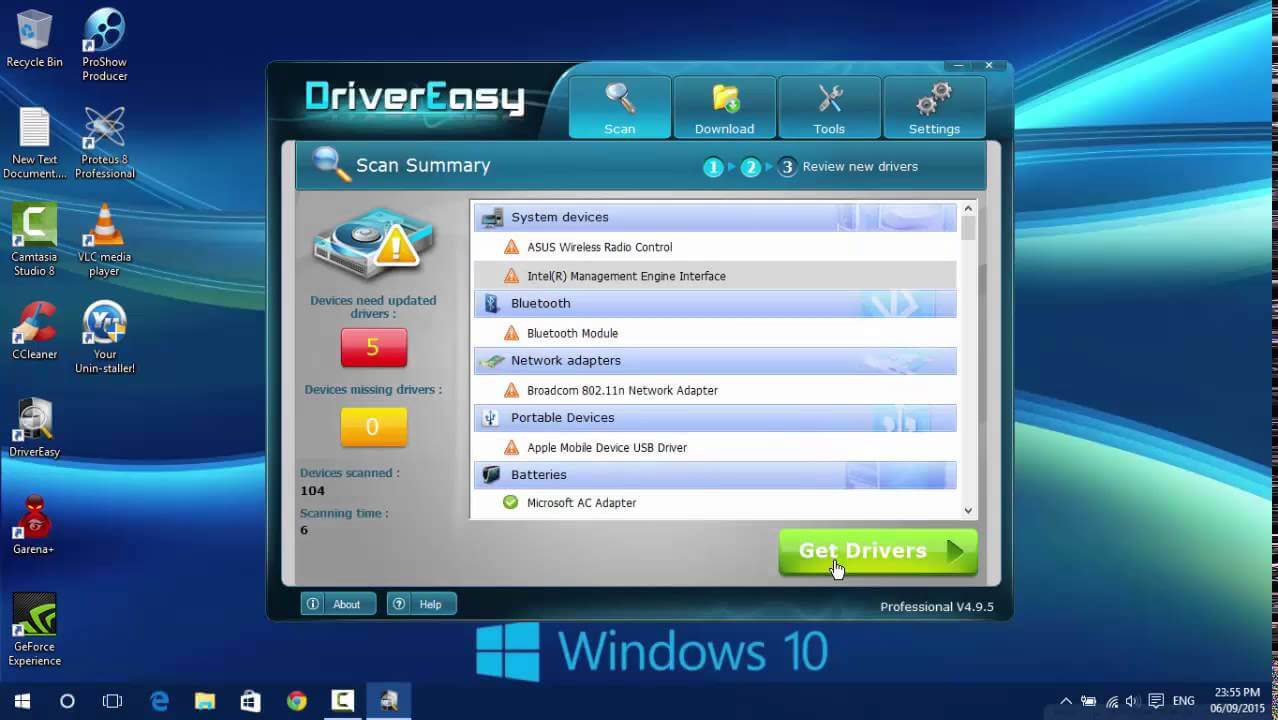1278x720 pixels.
Task: Click the Batteries category icon
Action: 491,474
